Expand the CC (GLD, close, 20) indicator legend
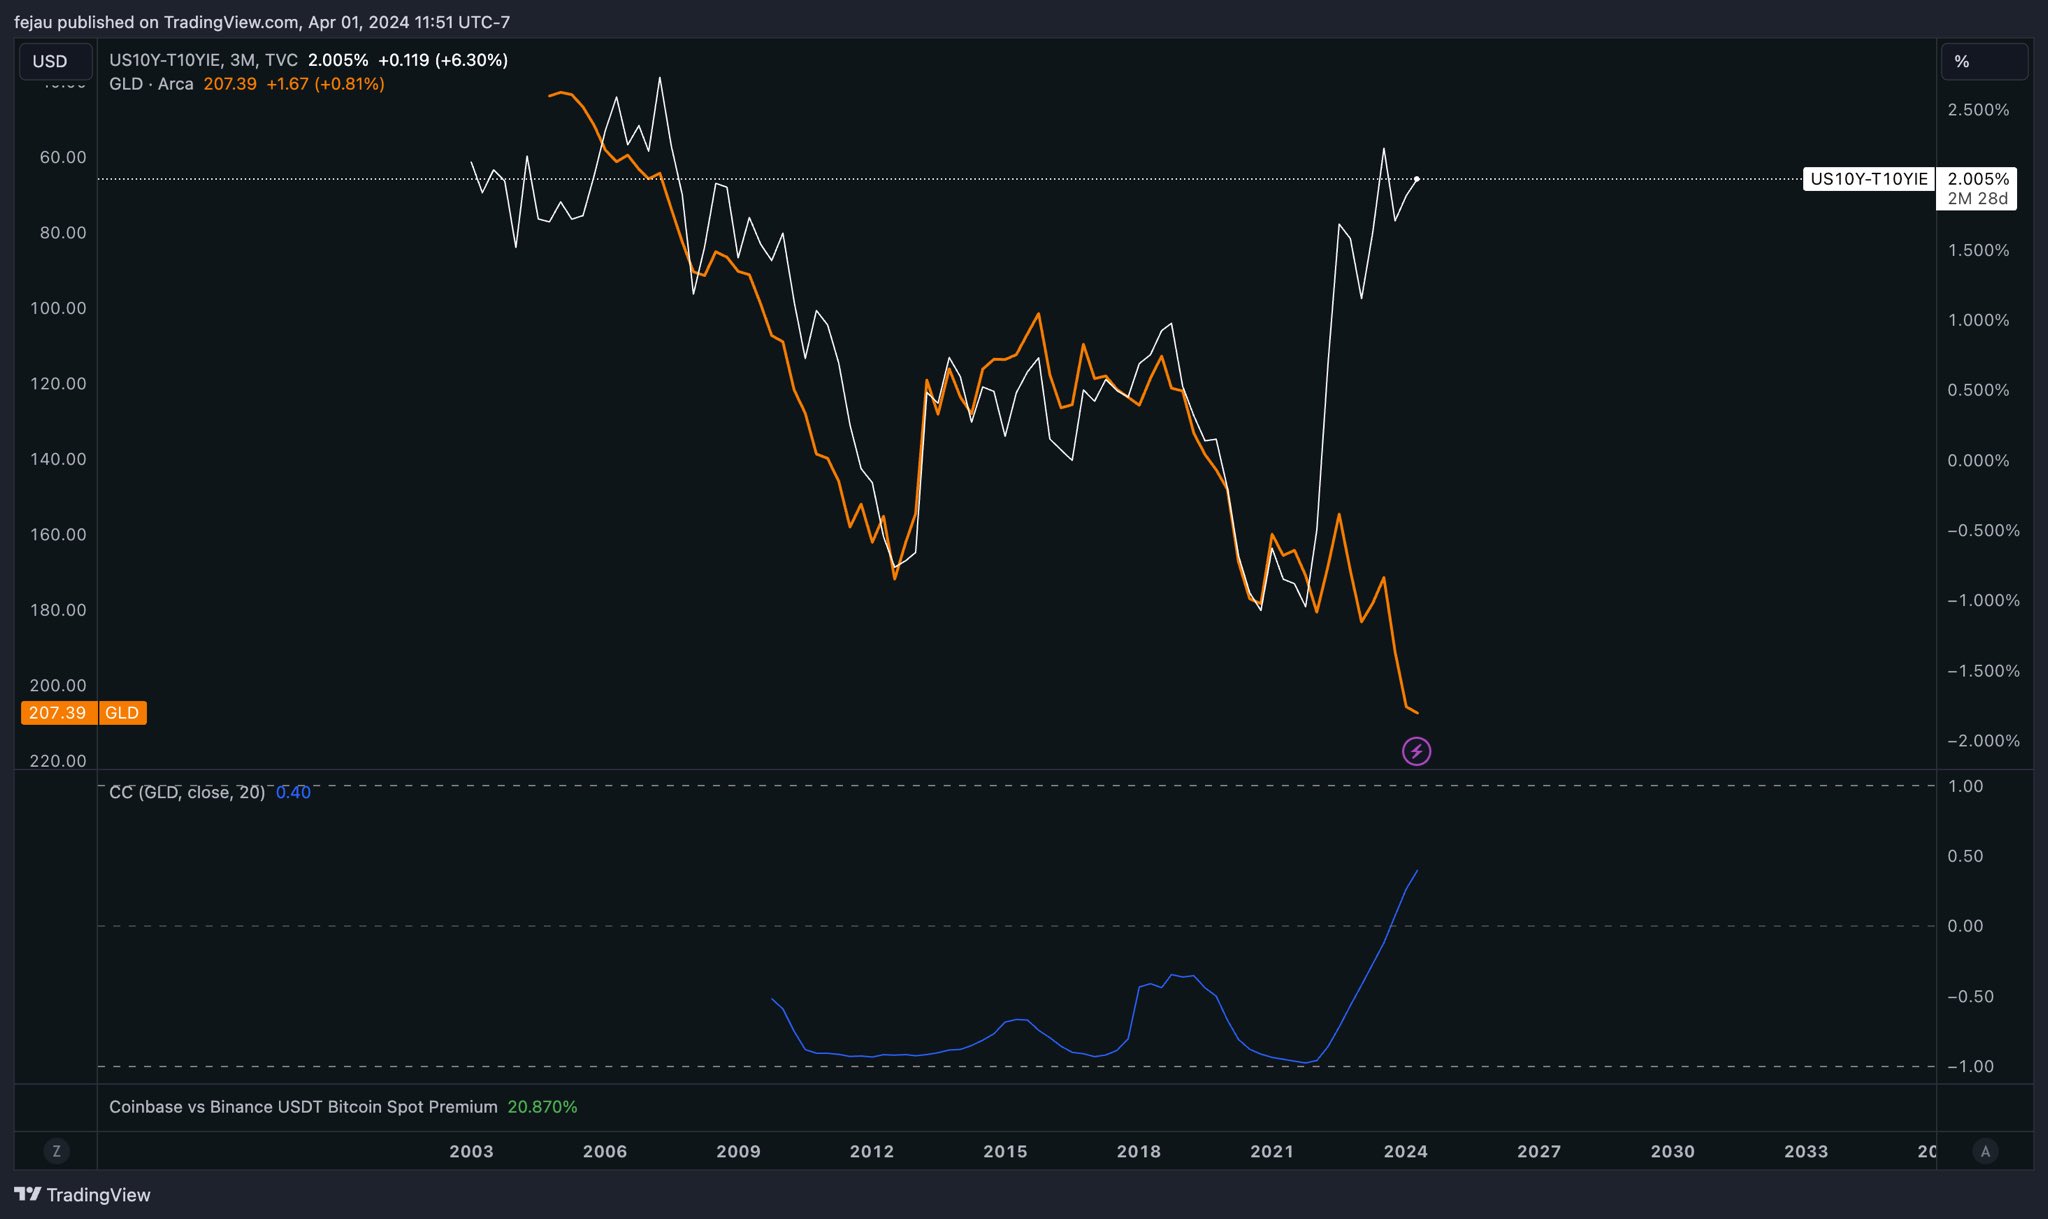The width and height of the screenshot is (2048, 1219). tap(187, 792)
